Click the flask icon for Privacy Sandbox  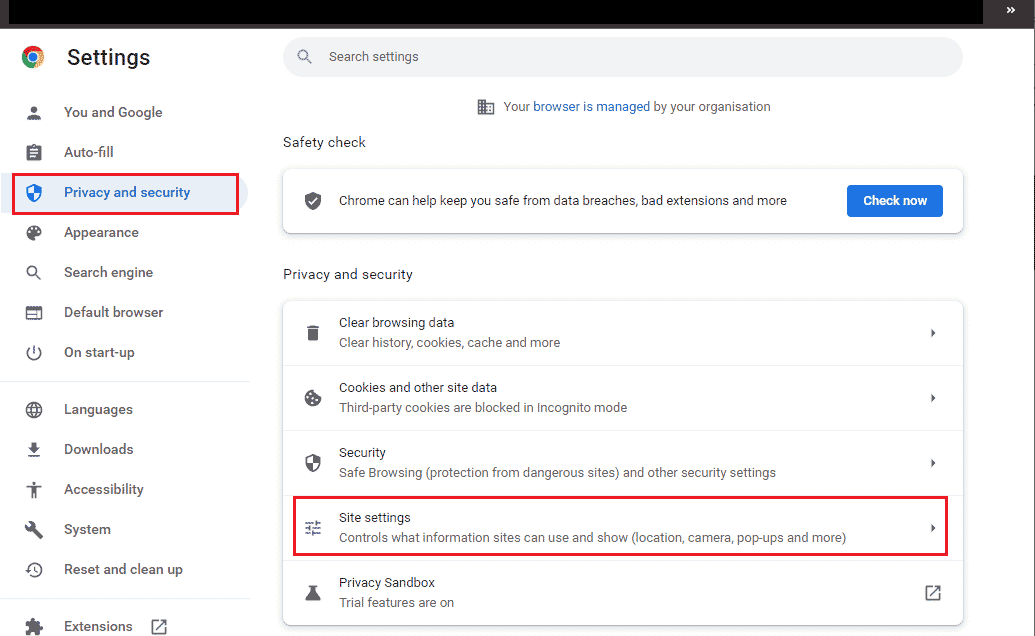tap(313, 593)
